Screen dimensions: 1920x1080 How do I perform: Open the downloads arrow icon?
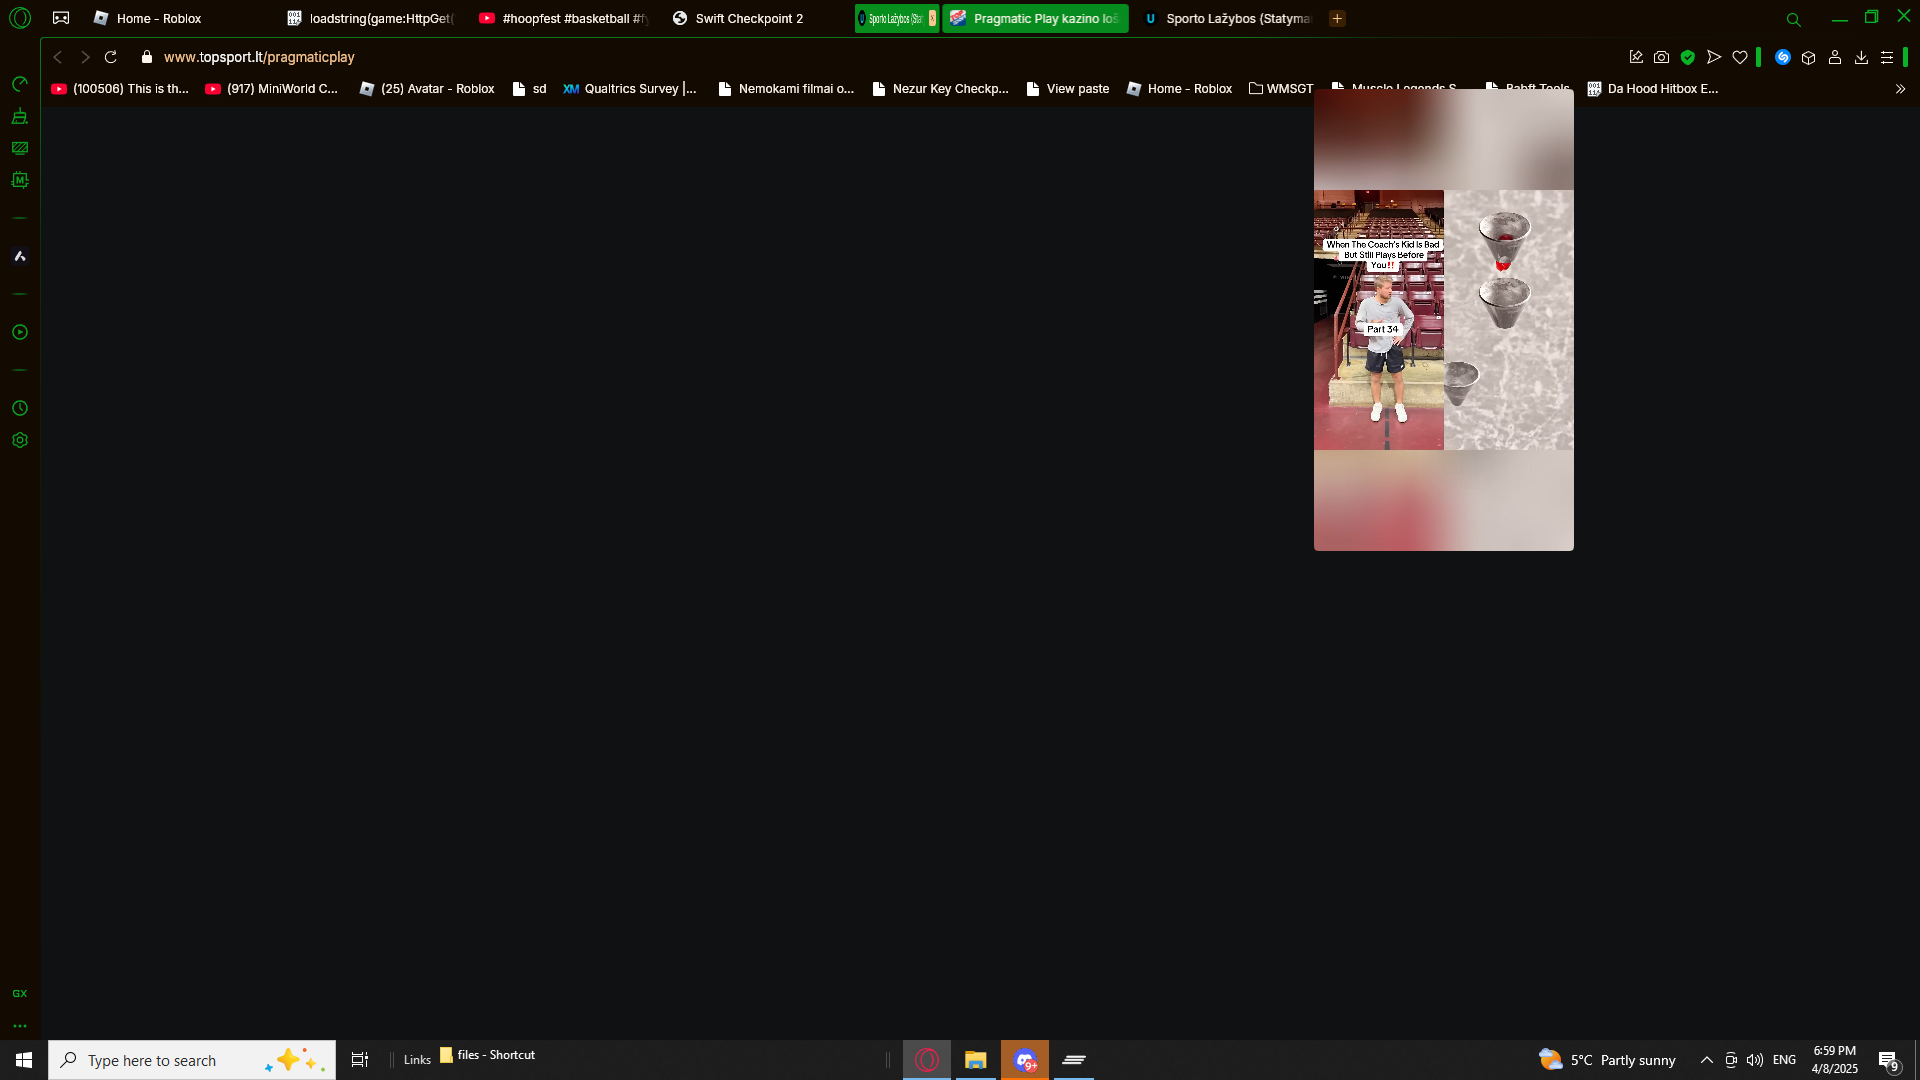pyautogui.click(x=1861, y=57)
